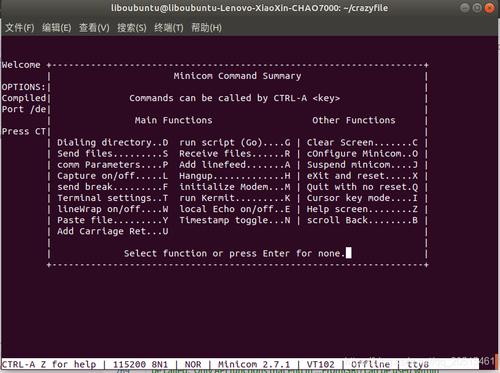Maximize the terminal window
Viewport: 500px width, 373px height.
point(477,8)
